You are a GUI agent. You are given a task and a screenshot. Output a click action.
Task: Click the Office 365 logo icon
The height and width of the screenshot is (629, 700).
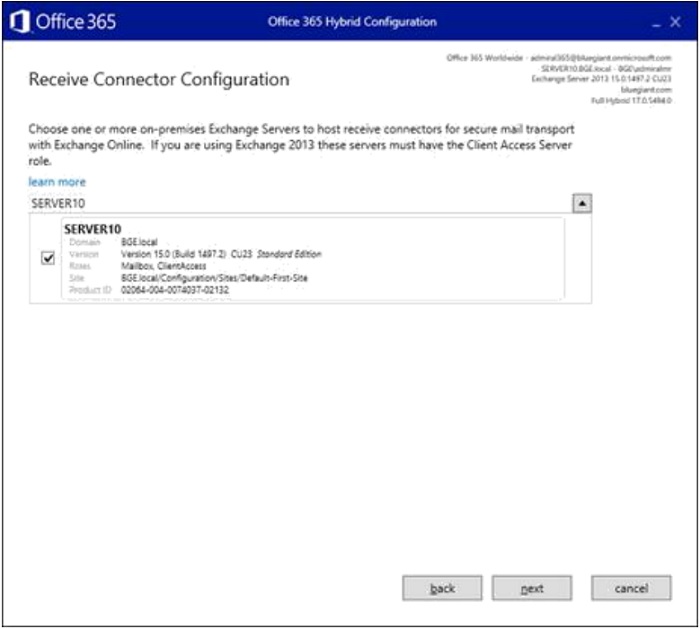(x=20, y=21)
